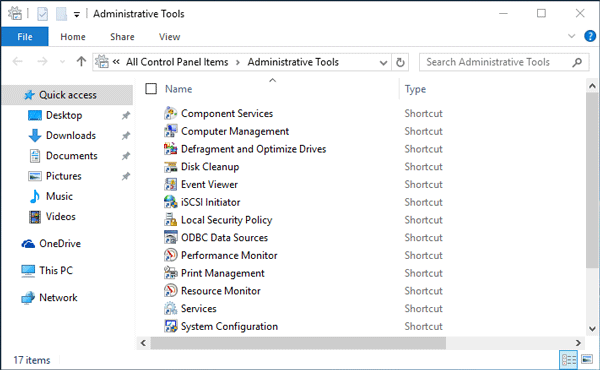This screenshot has width=600, height=370.
Task: Select the Event Viewer shortcut icon
Action: pos(170,184)
